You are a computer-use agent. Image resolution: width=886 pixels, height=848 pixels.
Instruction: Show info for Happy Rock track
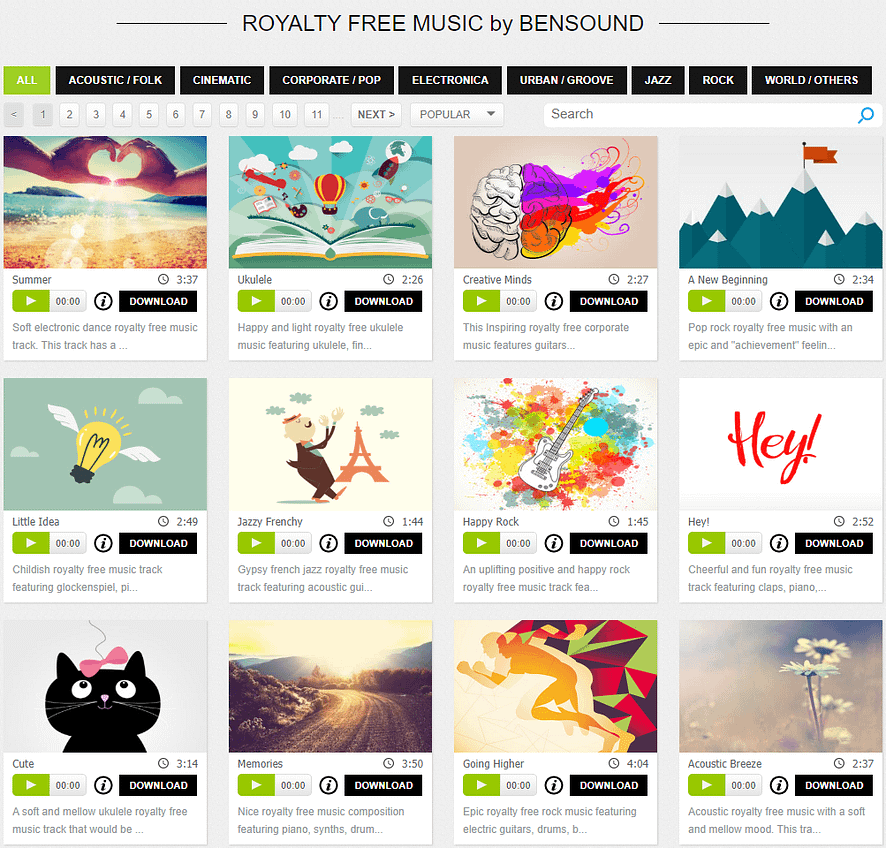tap(554, 543)
